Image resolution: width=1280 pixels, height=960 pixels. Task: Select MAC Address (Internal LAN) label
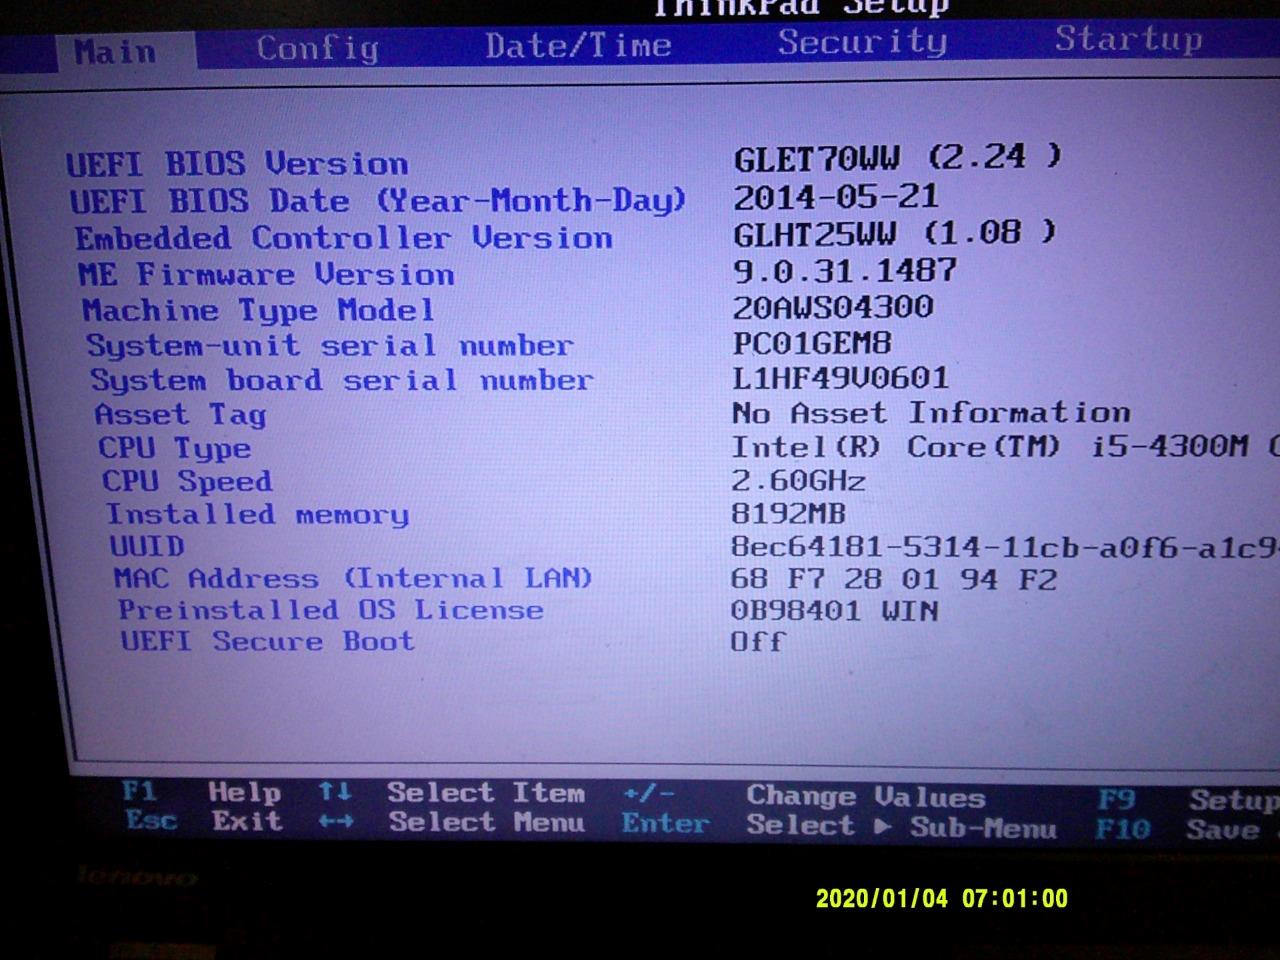click(x=353, y=578)
